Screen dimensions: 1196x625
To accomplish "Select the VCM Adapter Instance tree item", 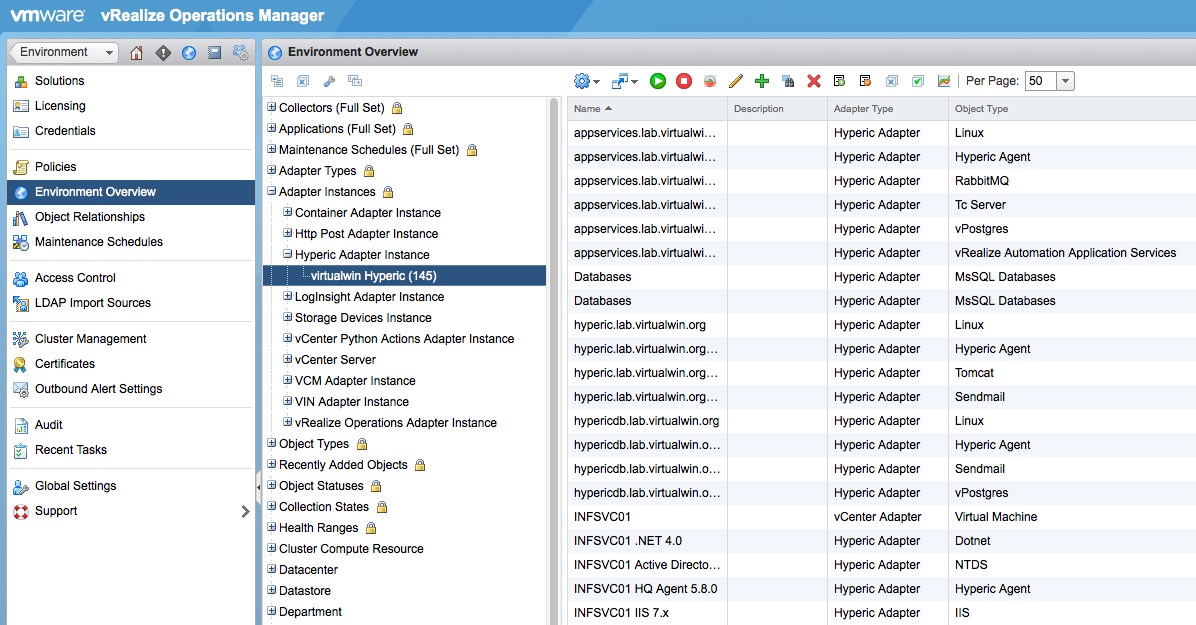I will point(355,381).
